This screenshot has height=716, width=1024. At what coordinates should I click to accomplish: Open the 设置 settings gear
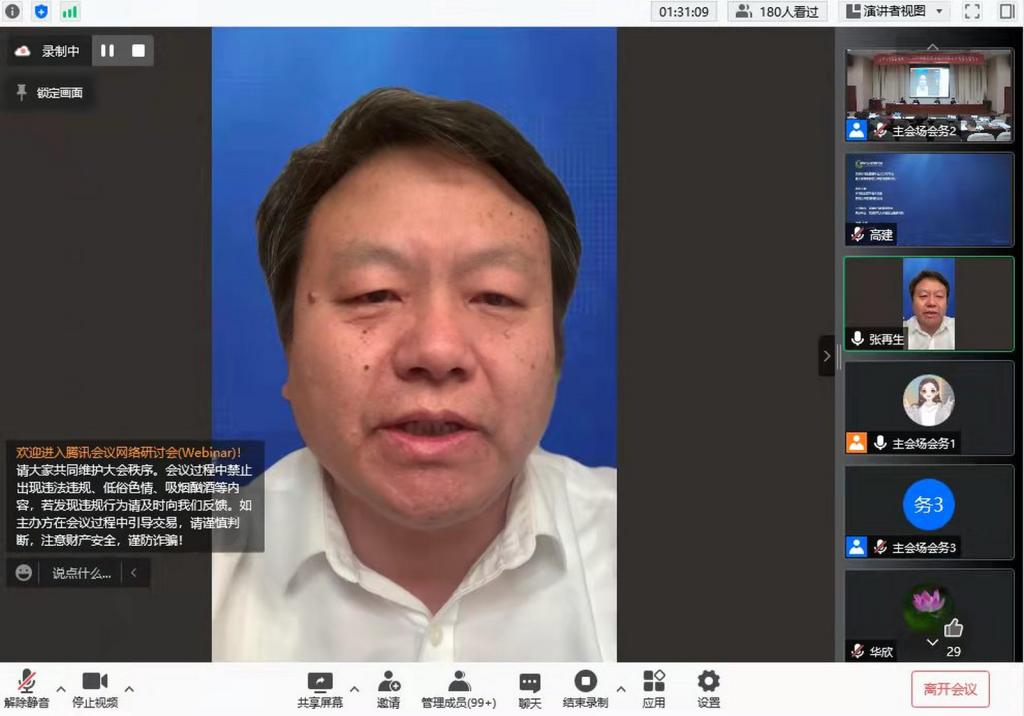point(708,683)
